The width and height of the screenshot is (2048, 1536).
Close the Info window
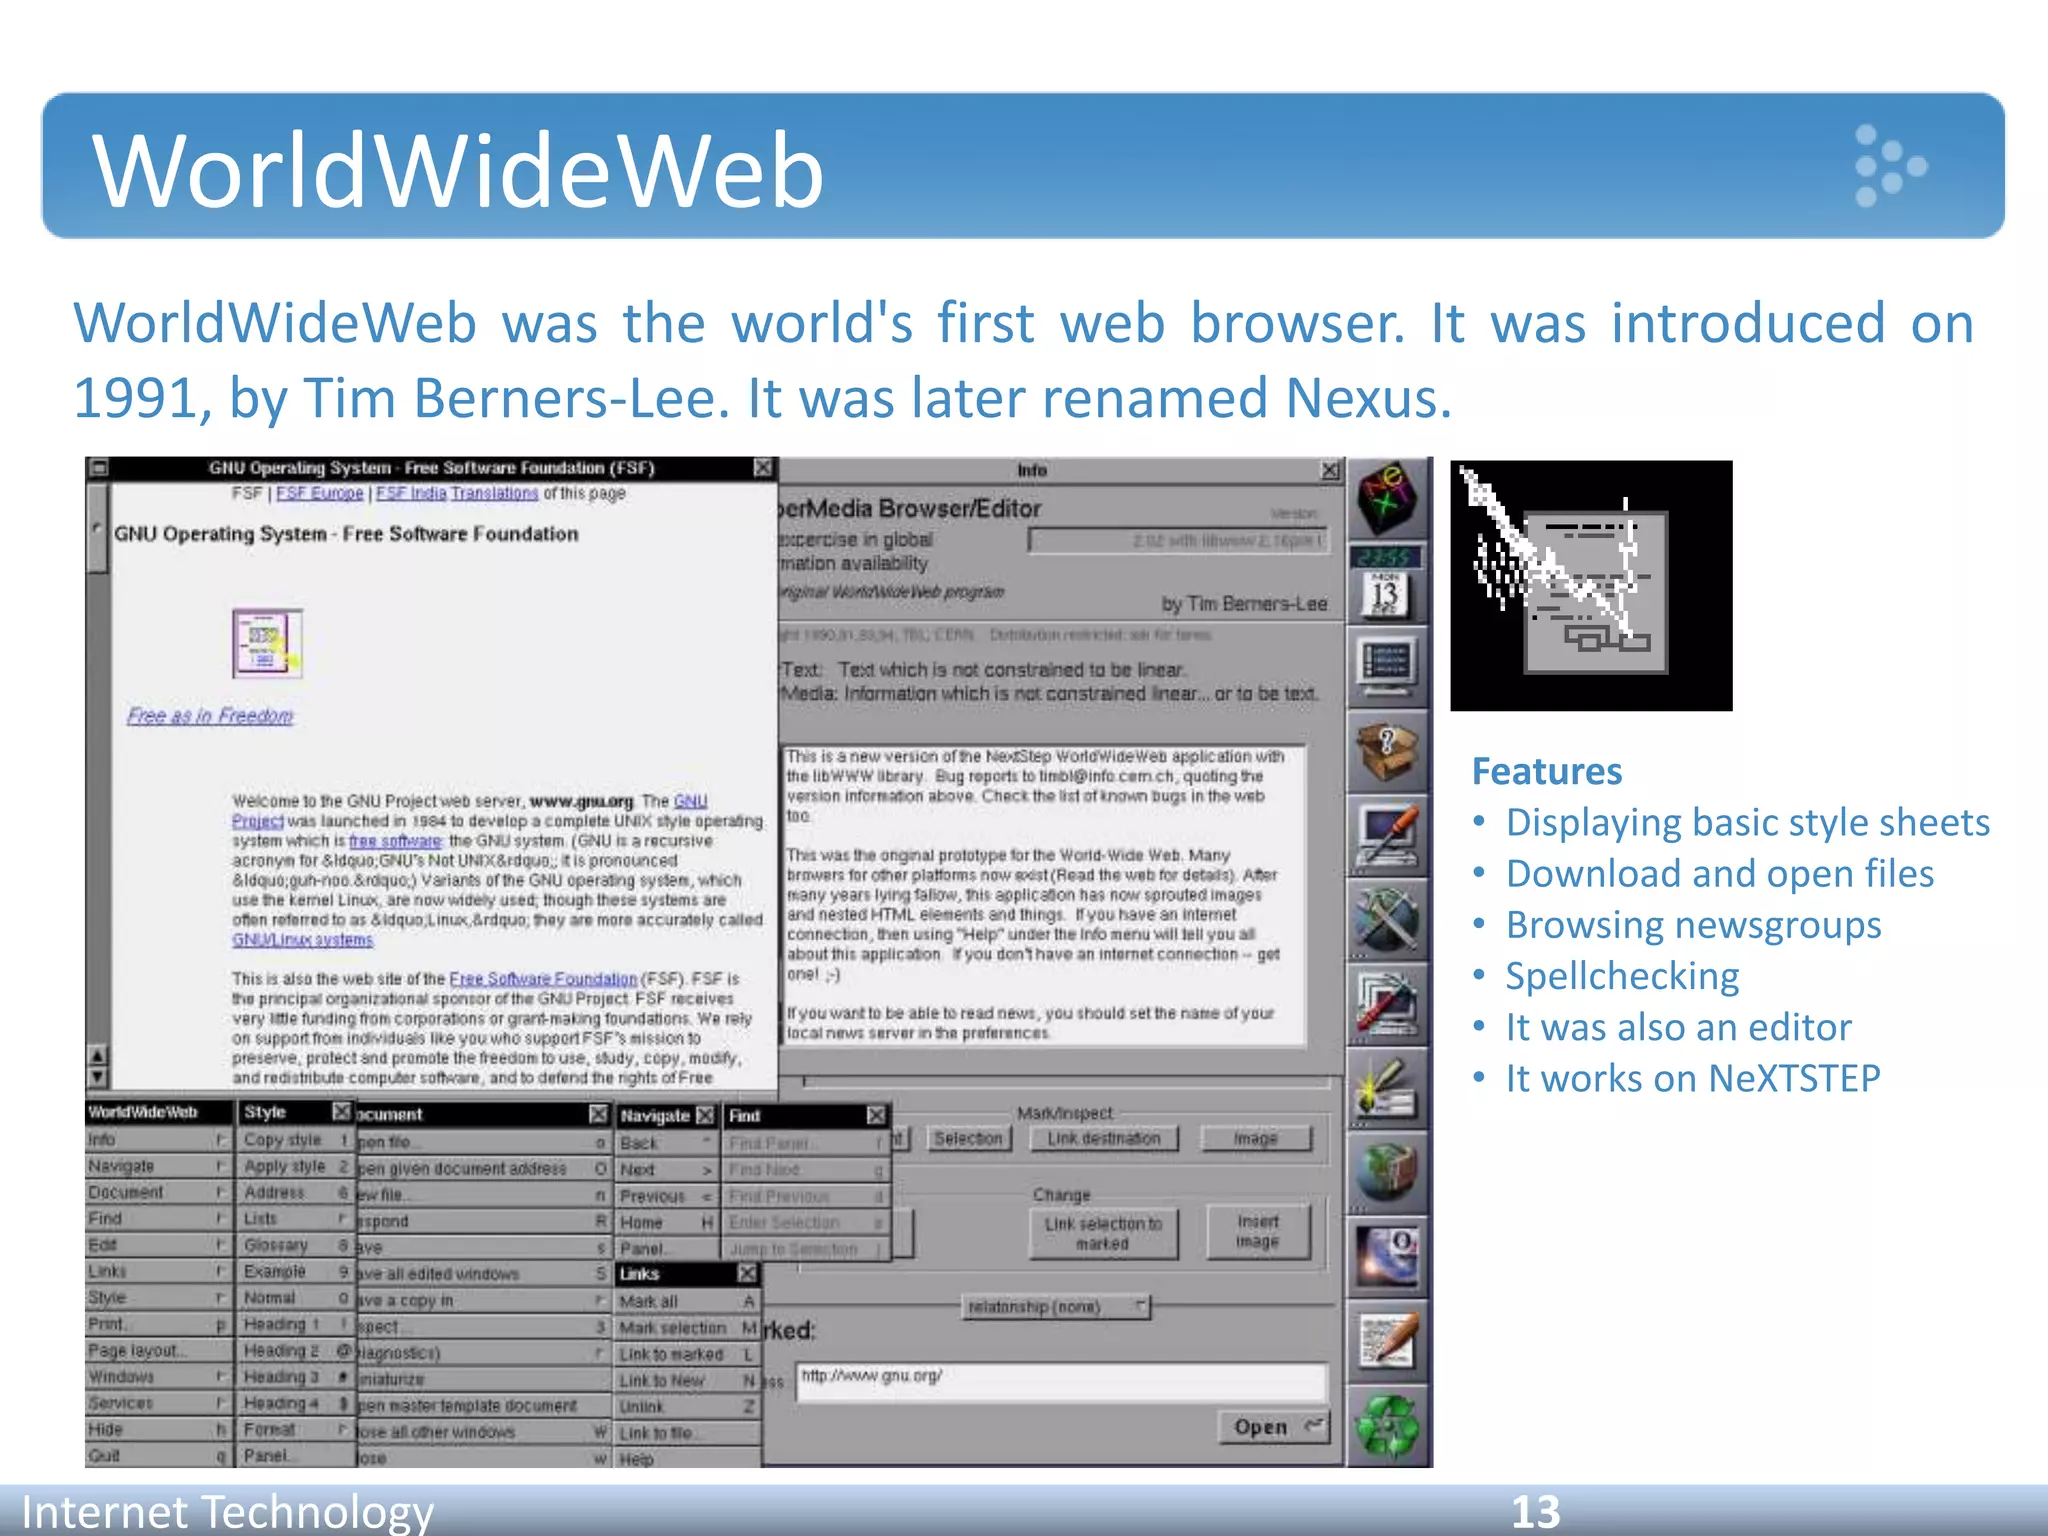pyautogui.click(x=1330, y=470)
